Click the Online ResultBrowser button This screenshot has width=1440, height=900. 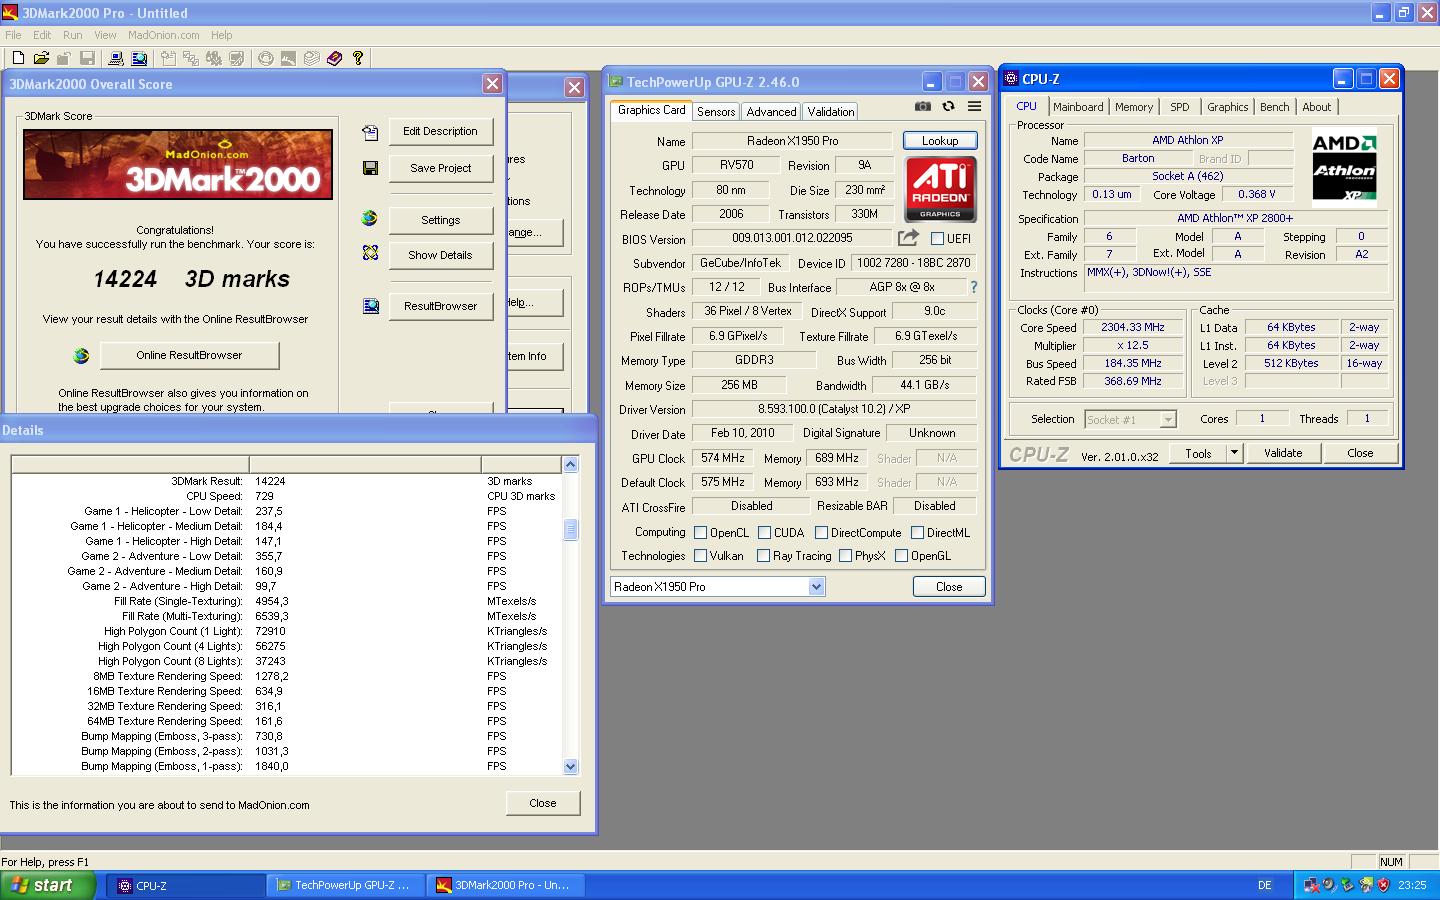(x=189, y=355)
